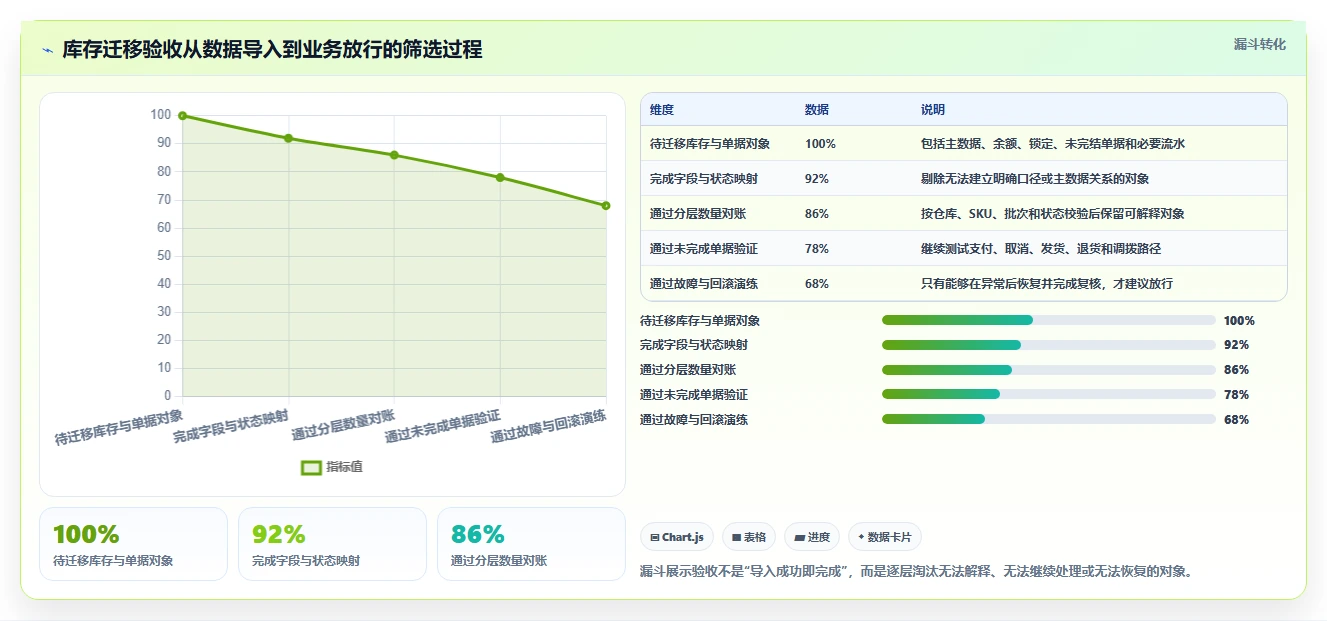Click the 100% stat card

[133, 544]
